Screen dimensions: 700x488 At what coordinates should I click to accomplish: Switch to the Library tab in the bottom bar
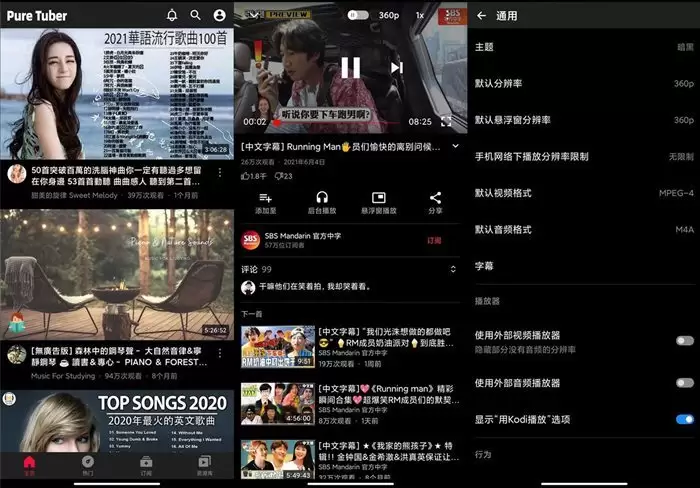204,465
